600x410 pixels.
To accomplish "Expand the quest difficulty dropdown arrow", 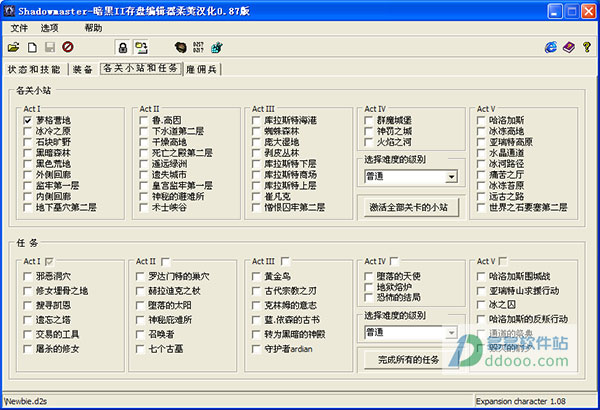I will 452,333.
